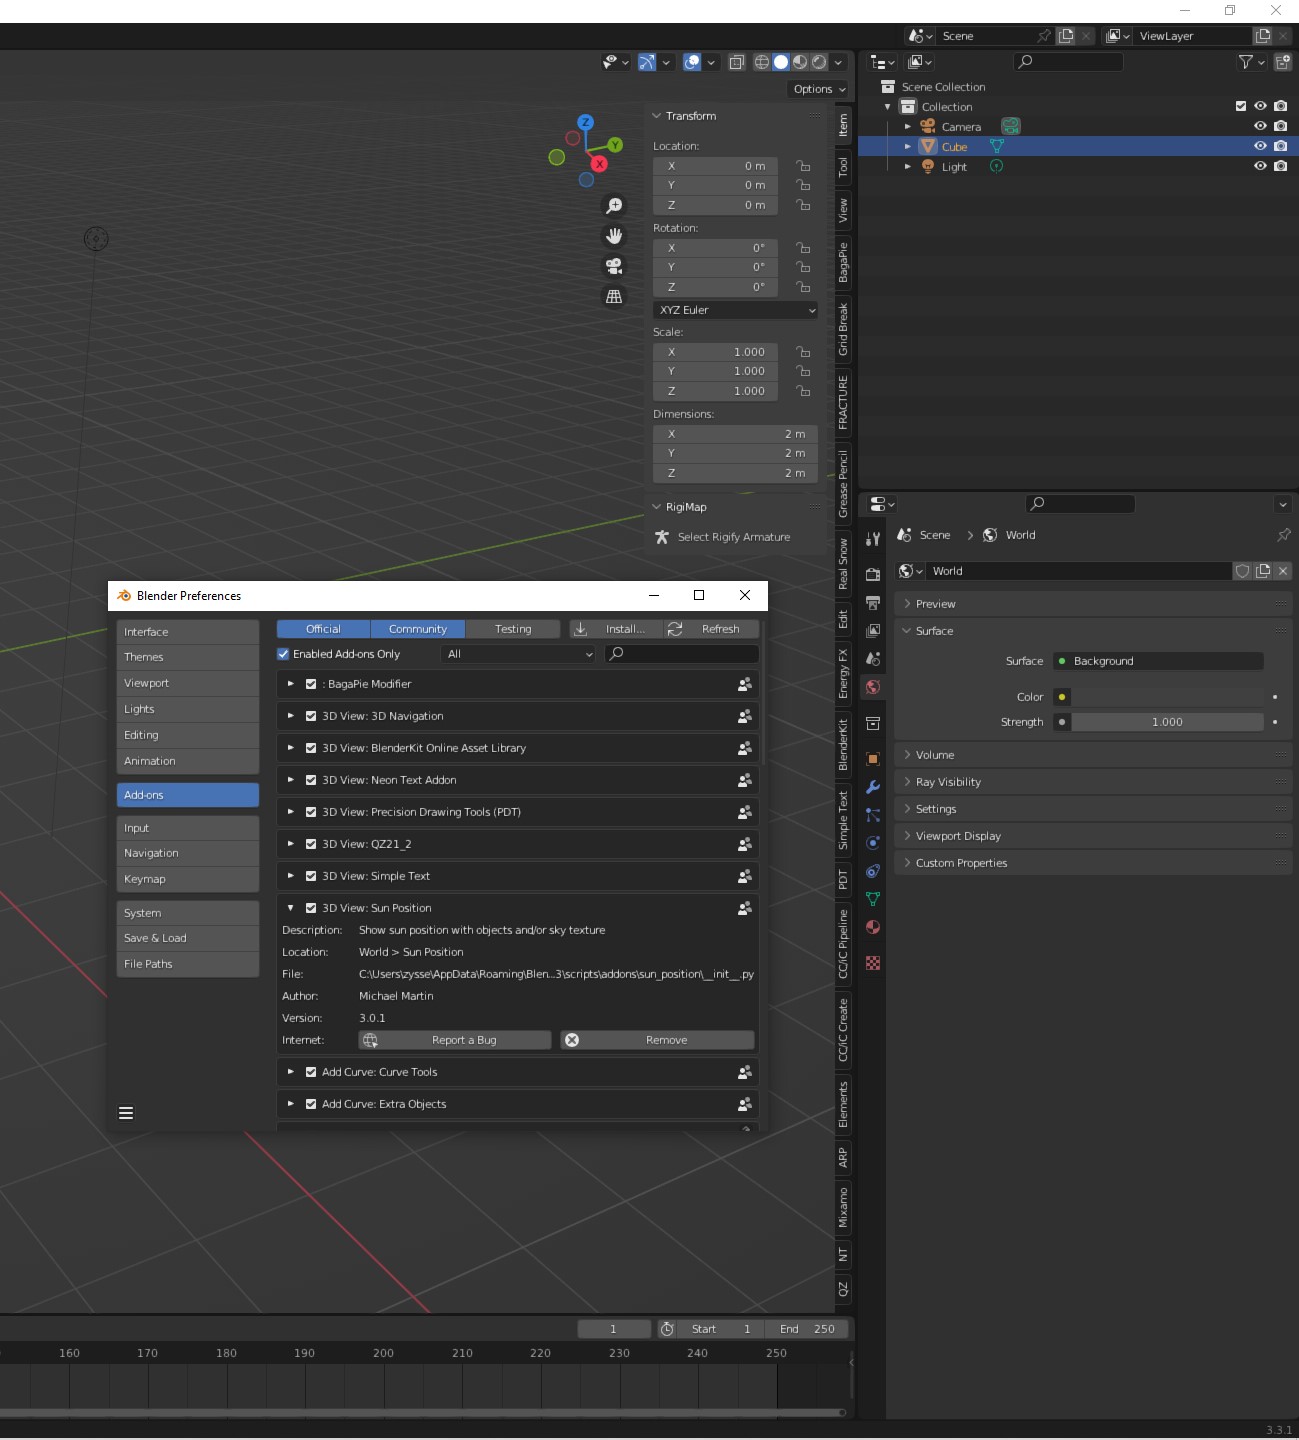Open the Object Data mesh properties tab
This screenshot has height=1440, width=1299.
tap(873, 899)
